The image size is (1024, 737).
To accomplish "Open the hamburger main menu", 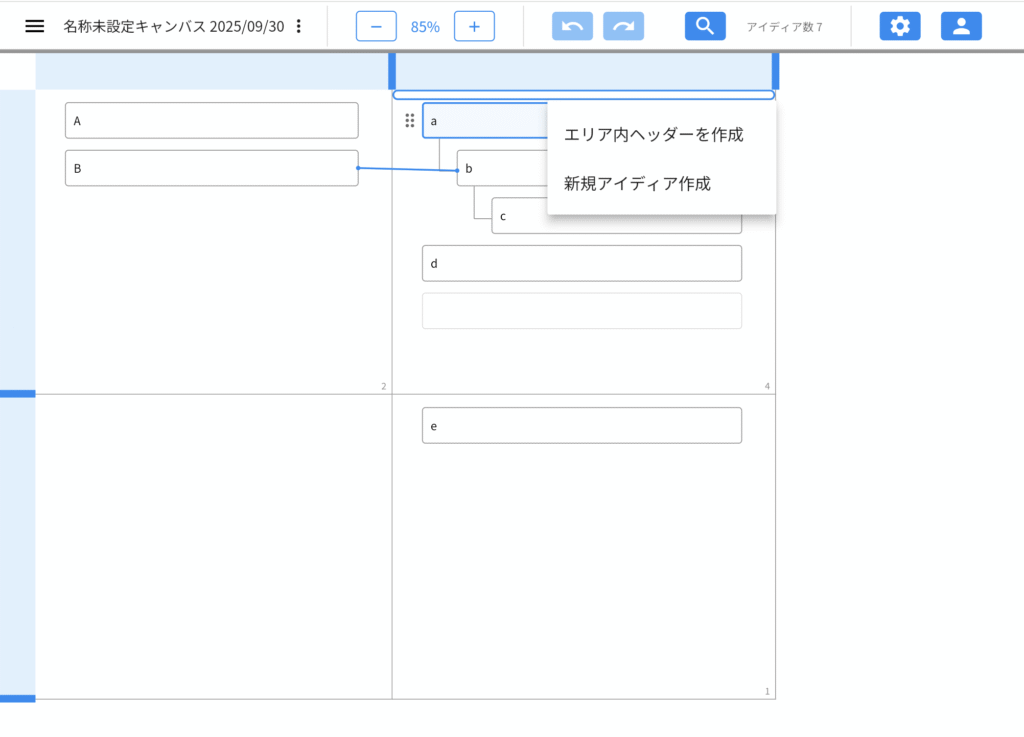I will click(35, 26).
